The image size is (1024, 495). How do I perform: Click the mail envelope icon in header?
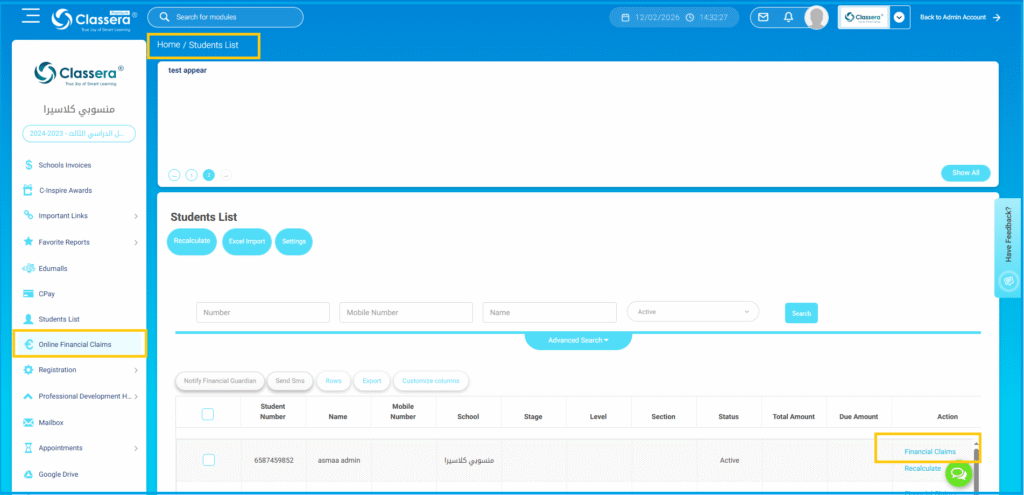pos(764,17)
